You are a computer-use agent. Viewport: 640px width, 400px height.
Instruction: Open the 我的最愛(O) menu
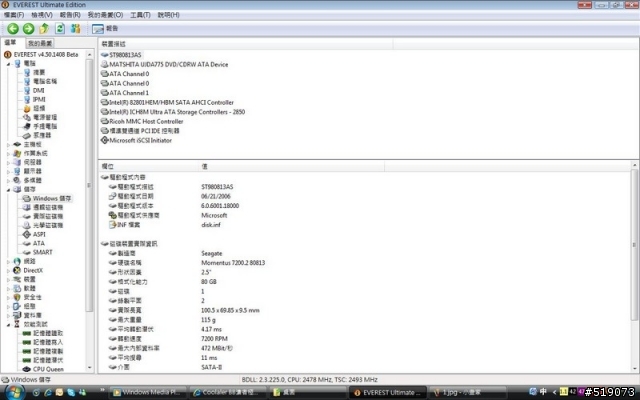click(105, 15)
